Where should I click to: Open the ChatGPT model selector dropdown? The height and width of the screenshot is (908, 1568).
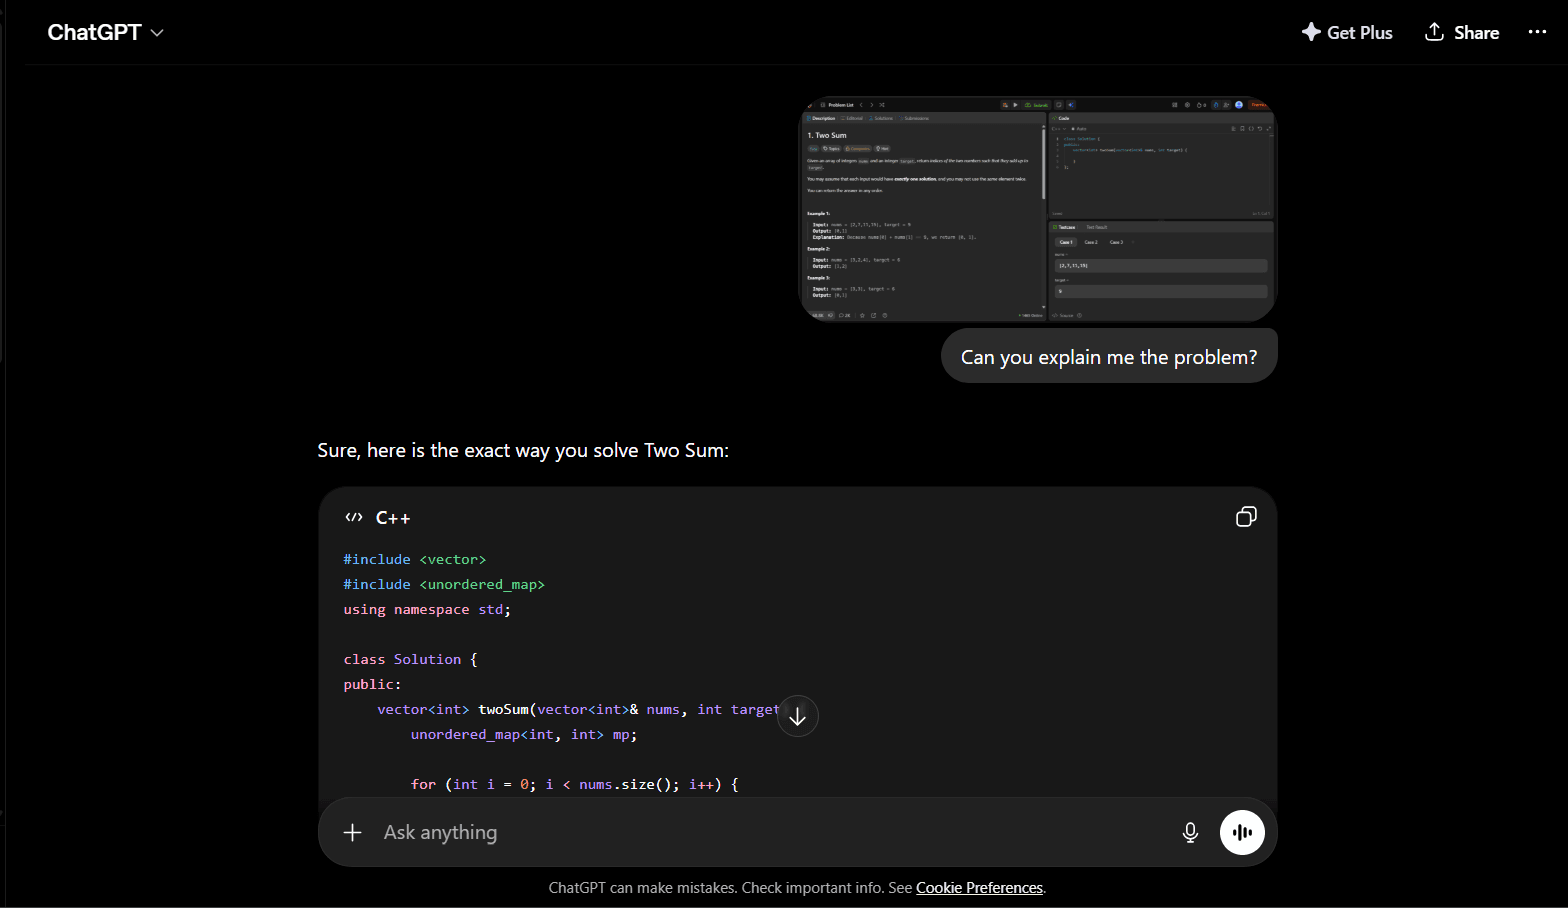pyautogui.click(x=105, y=32)
